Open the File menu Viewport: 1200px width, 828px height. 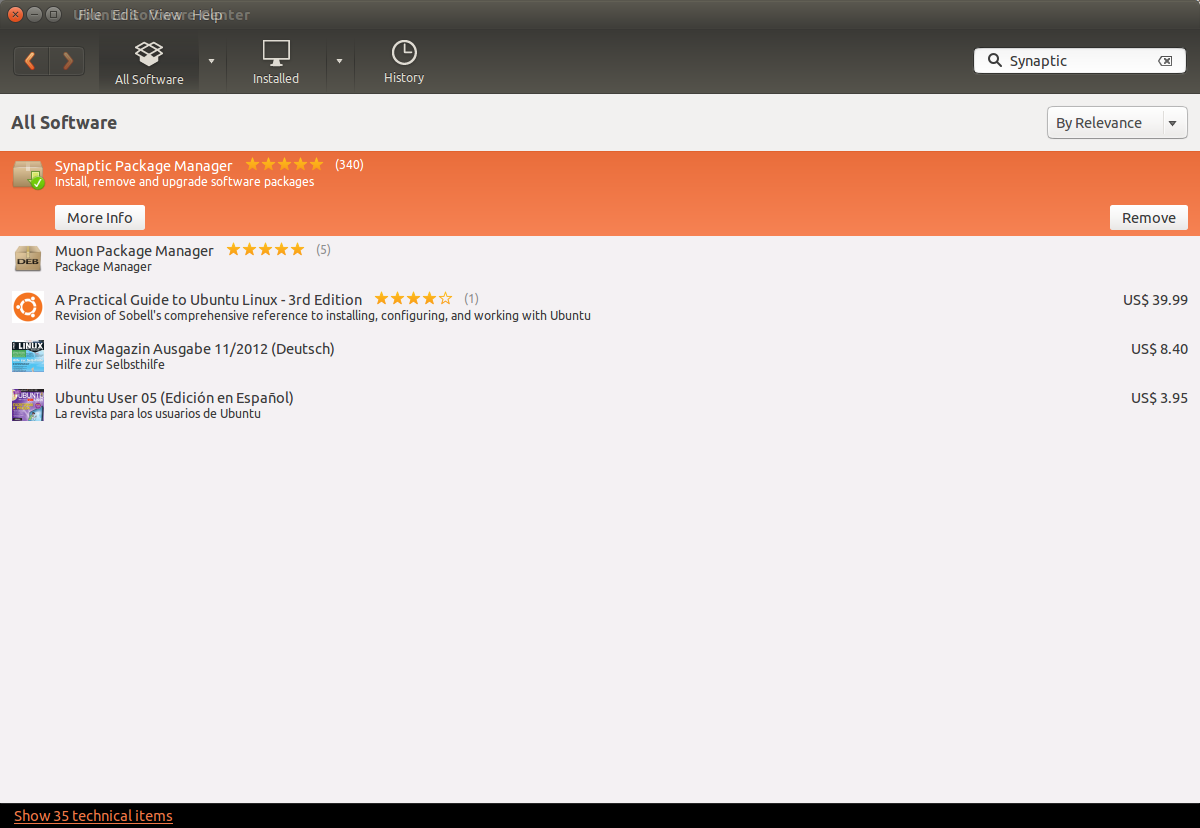tap(89, 15)
